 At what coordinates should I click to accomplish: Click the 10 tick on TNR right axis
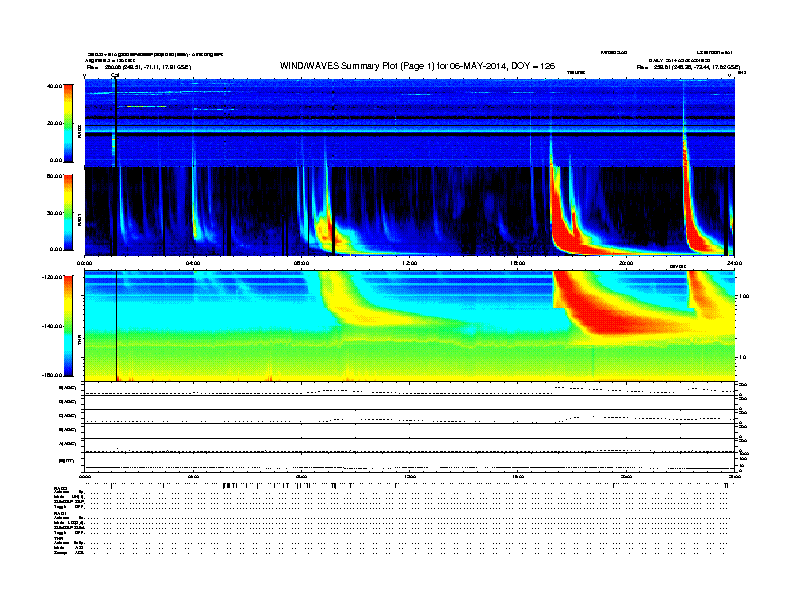pyautogui.click(x=745, y=357)
